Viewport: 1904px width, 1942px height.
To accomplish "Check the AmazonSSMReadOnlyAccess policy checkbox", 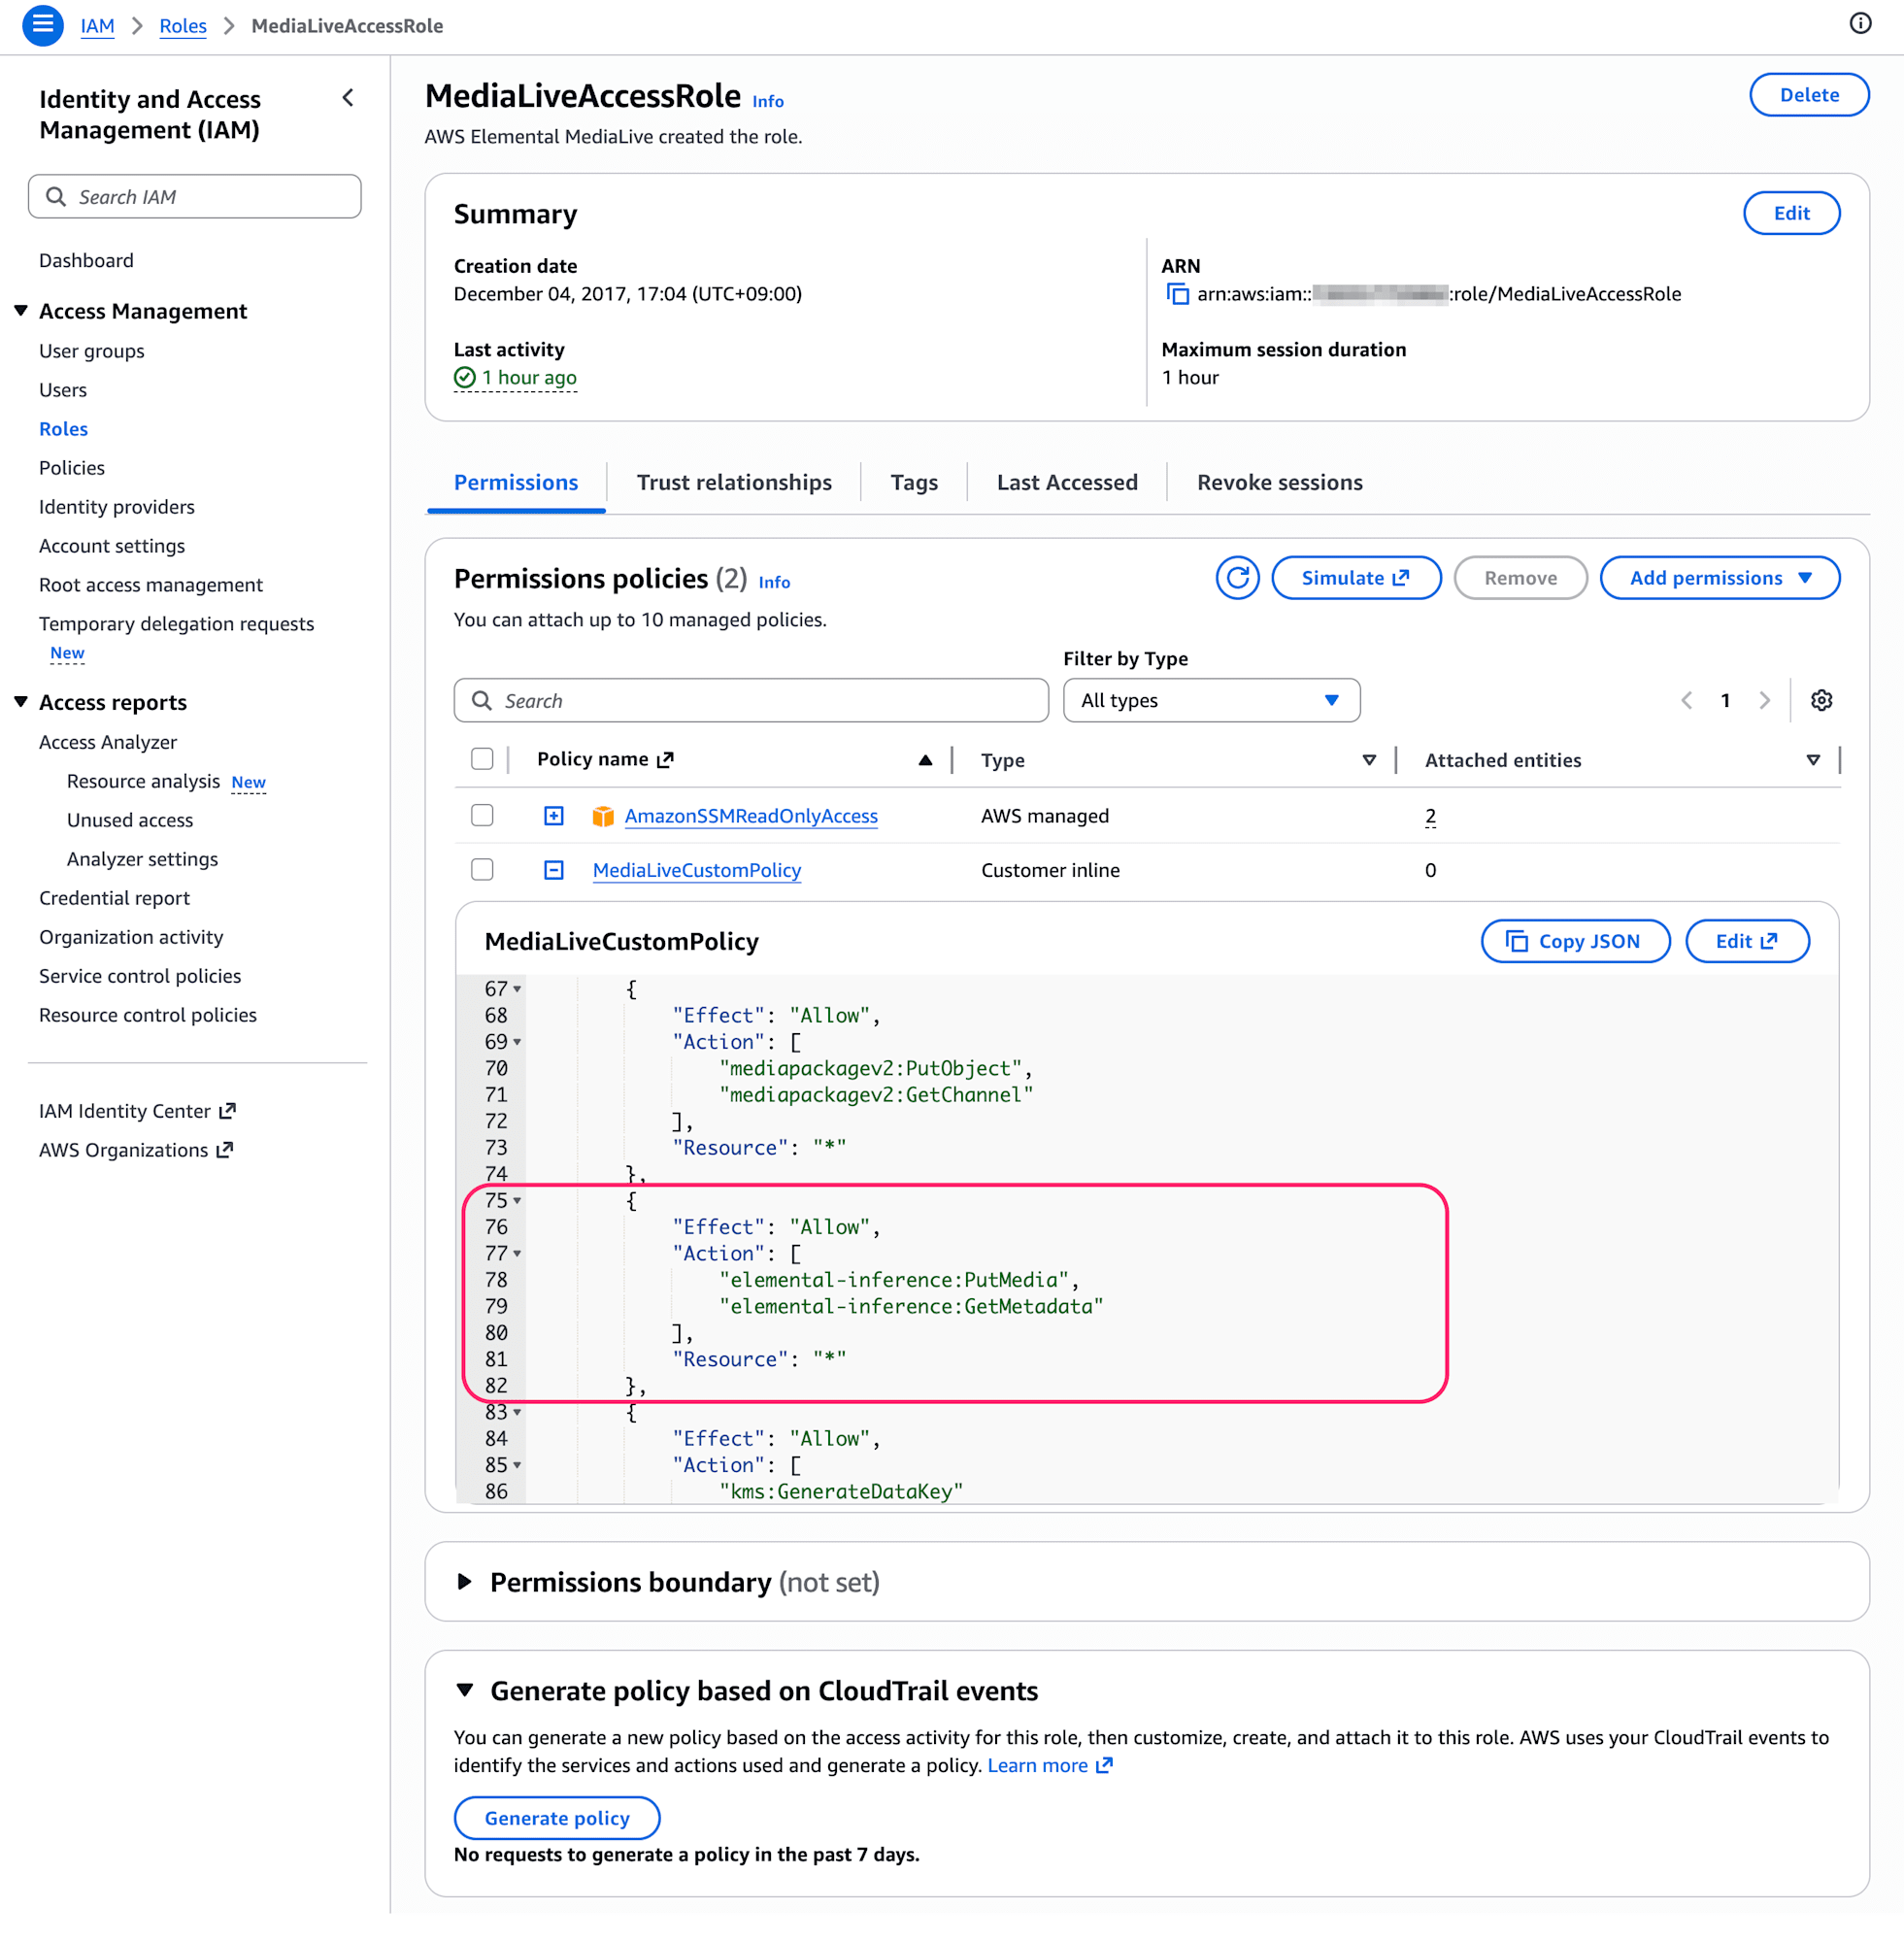I will 482,816.
